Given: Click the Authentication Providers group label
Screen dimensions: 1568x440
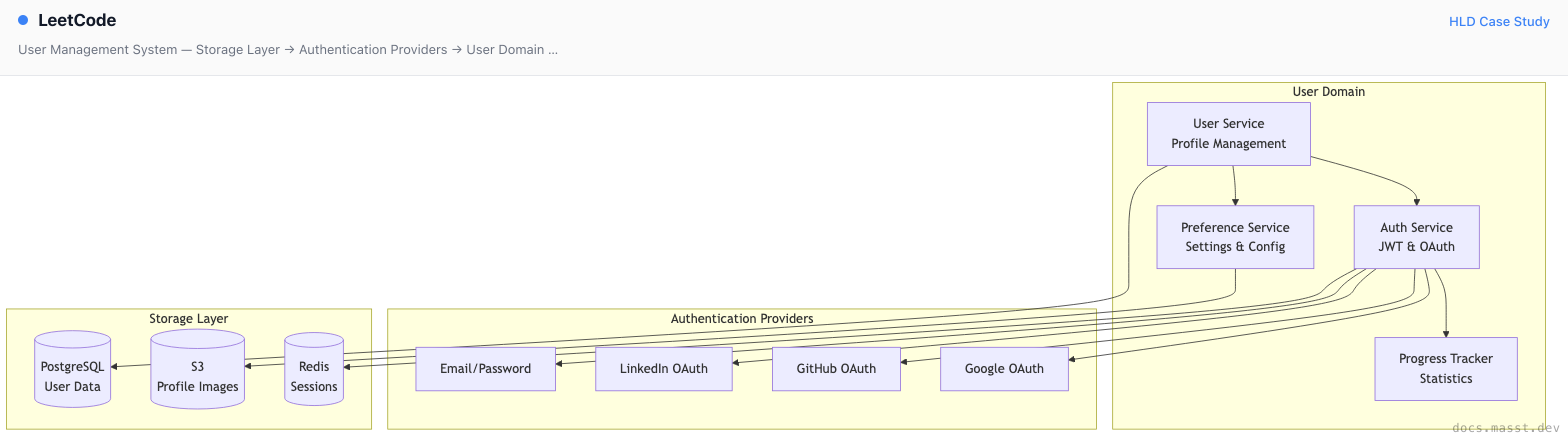Looking at the screenshot, I should [742, 319].
